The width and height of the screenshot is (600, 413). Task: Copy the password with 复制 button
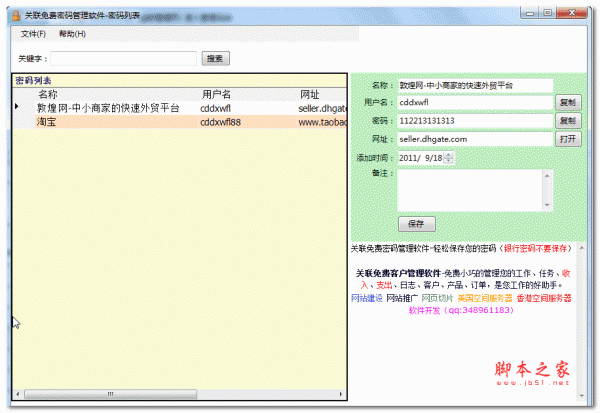[x=568, y=121]
